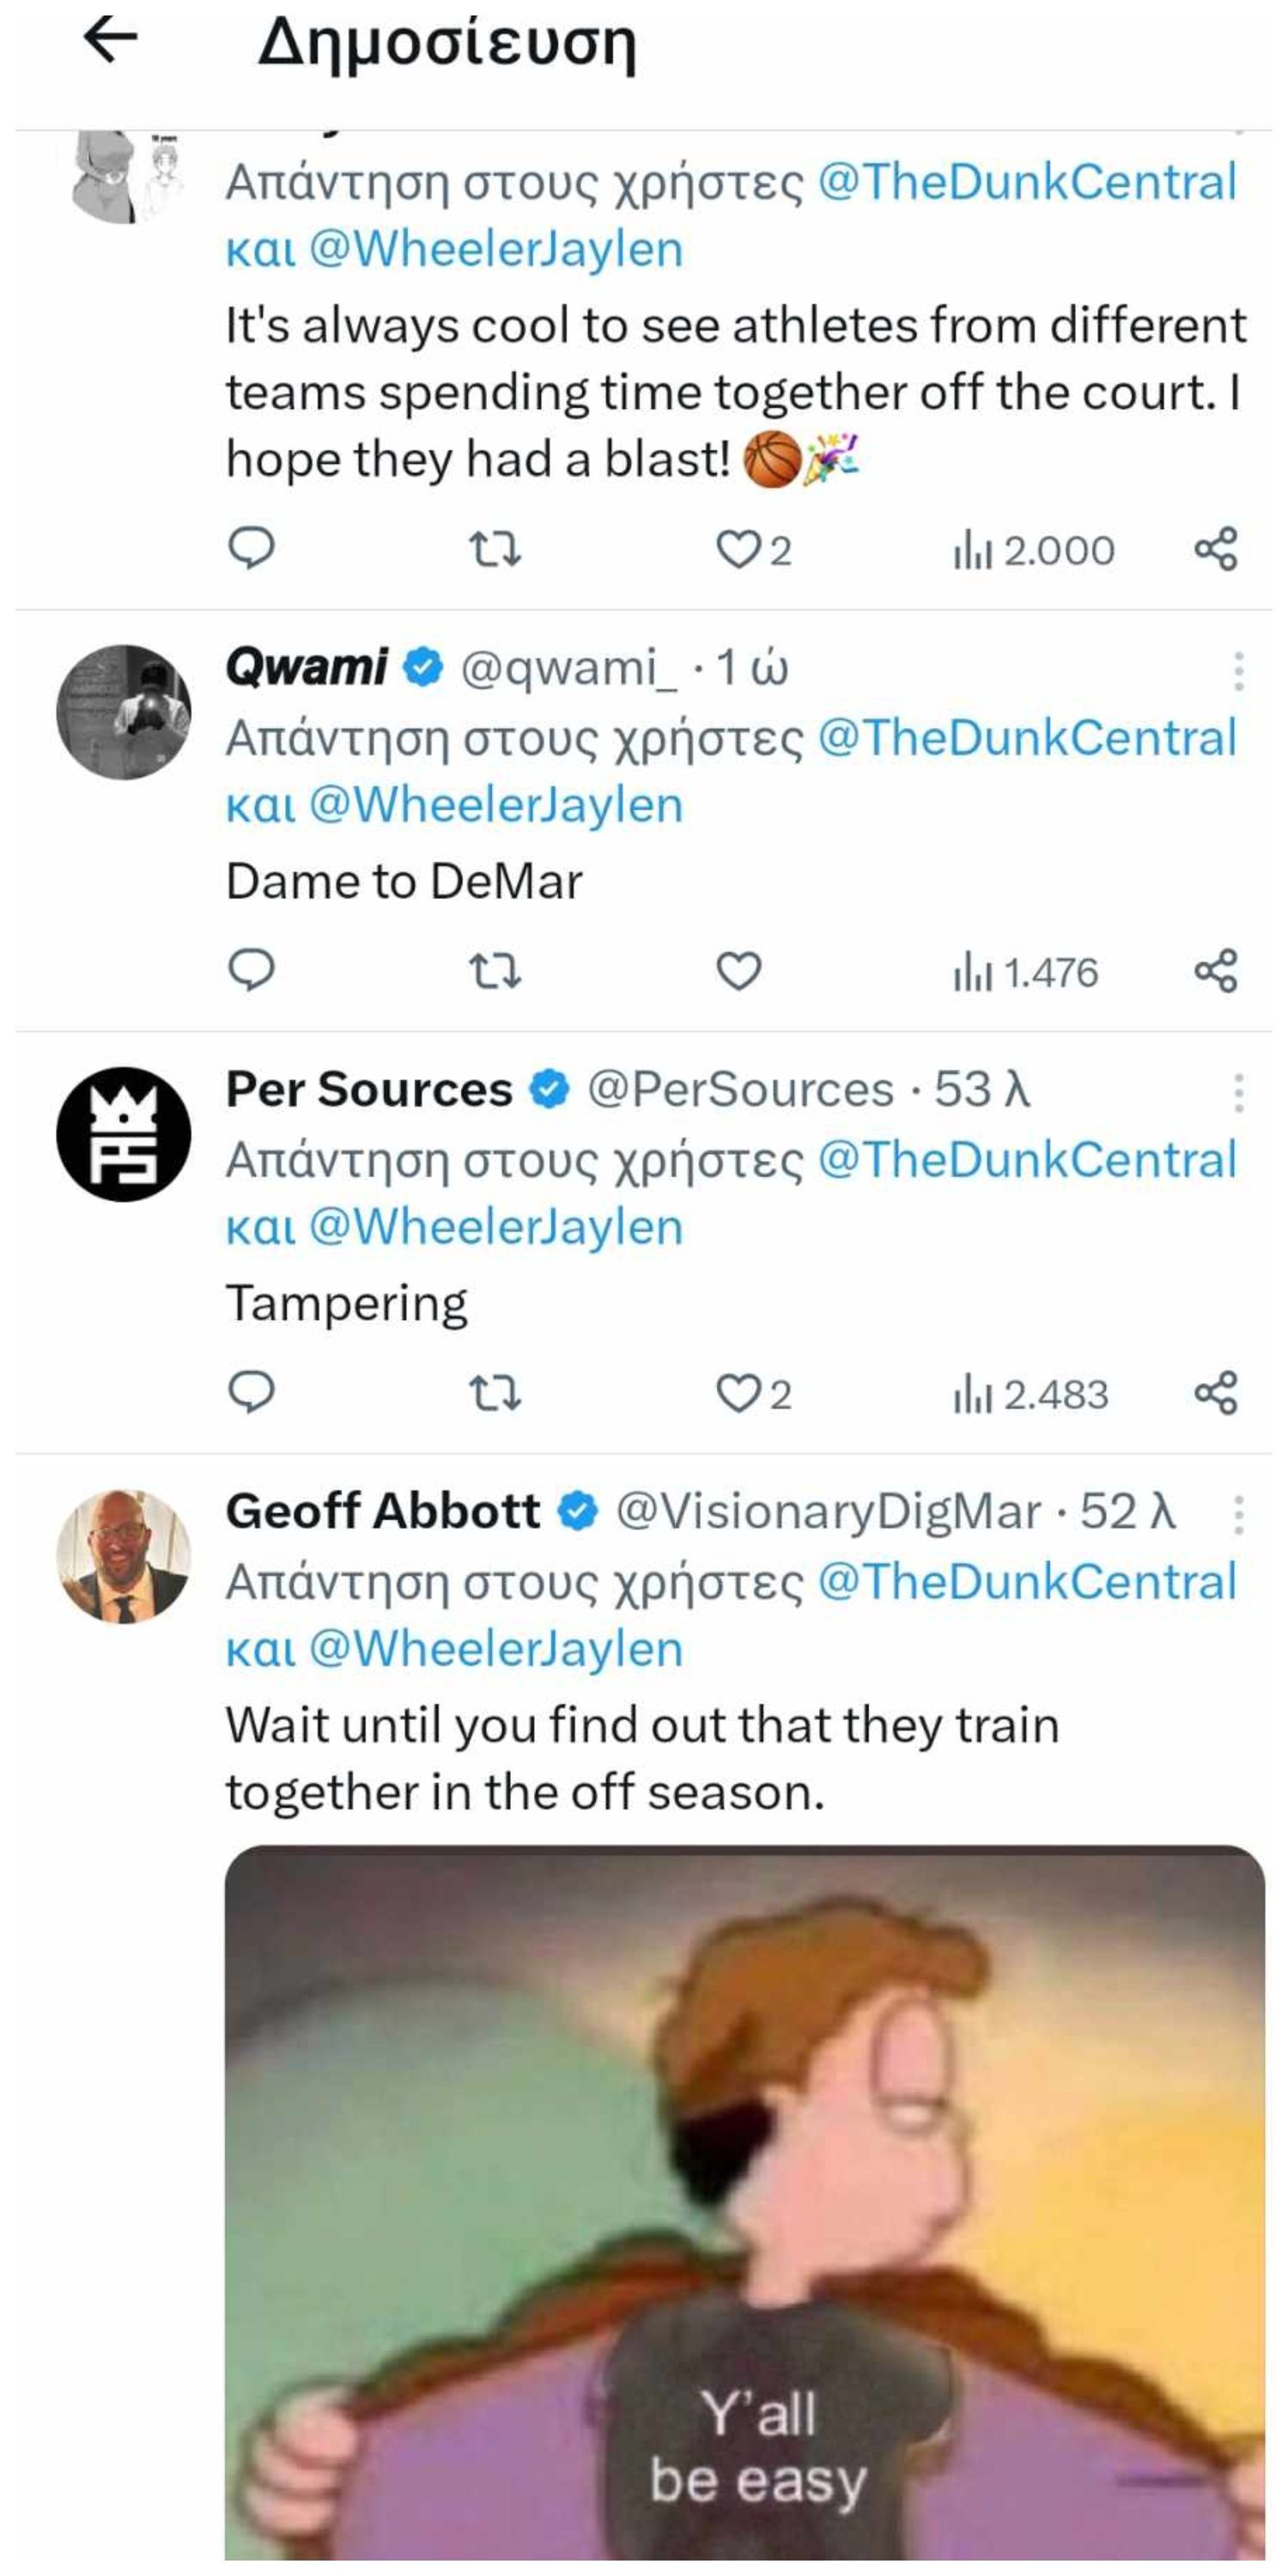Open @TheDunkCentral link in Geoff Abbott's reply
The height and width of the screenshot is (2576, 1288).
pos(1027,1581)
